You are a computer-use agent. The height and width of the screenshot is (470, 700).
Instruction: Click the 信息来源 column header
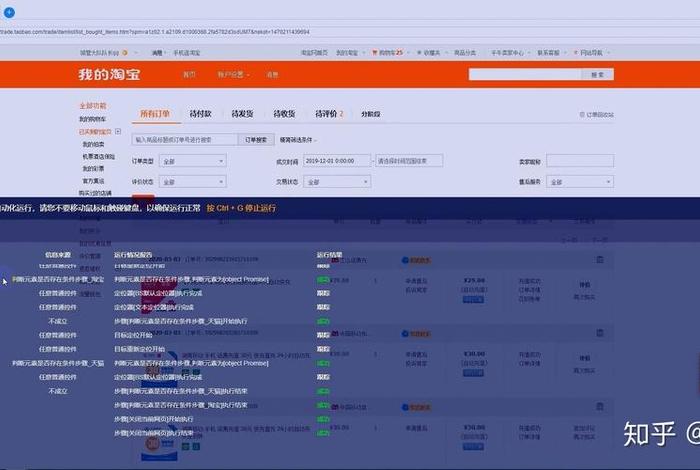pyautogui.click(x=58, y=254)
